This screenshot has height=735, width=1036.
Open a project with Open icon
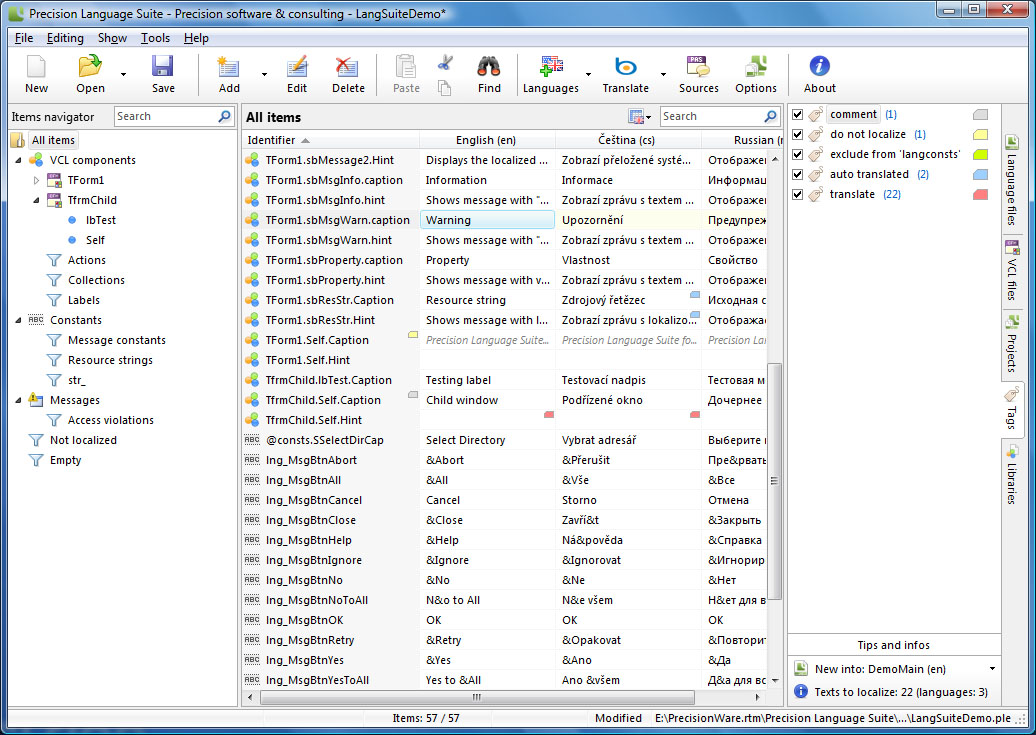click(90, 67)
